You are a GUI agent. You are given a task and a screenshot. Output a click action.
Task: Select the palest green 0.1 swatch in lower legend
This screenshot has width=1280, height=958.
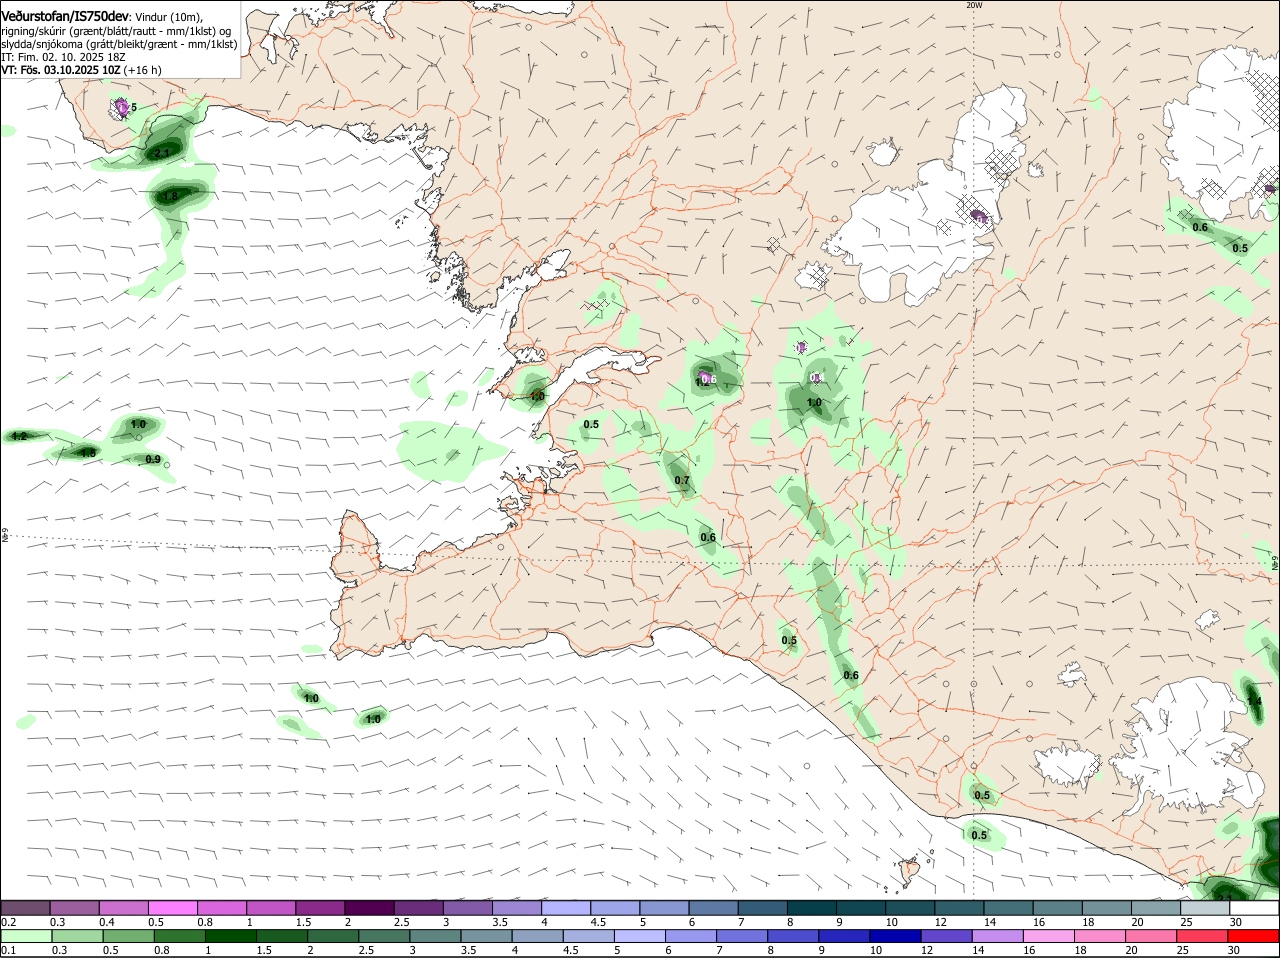tap(26, 936)
